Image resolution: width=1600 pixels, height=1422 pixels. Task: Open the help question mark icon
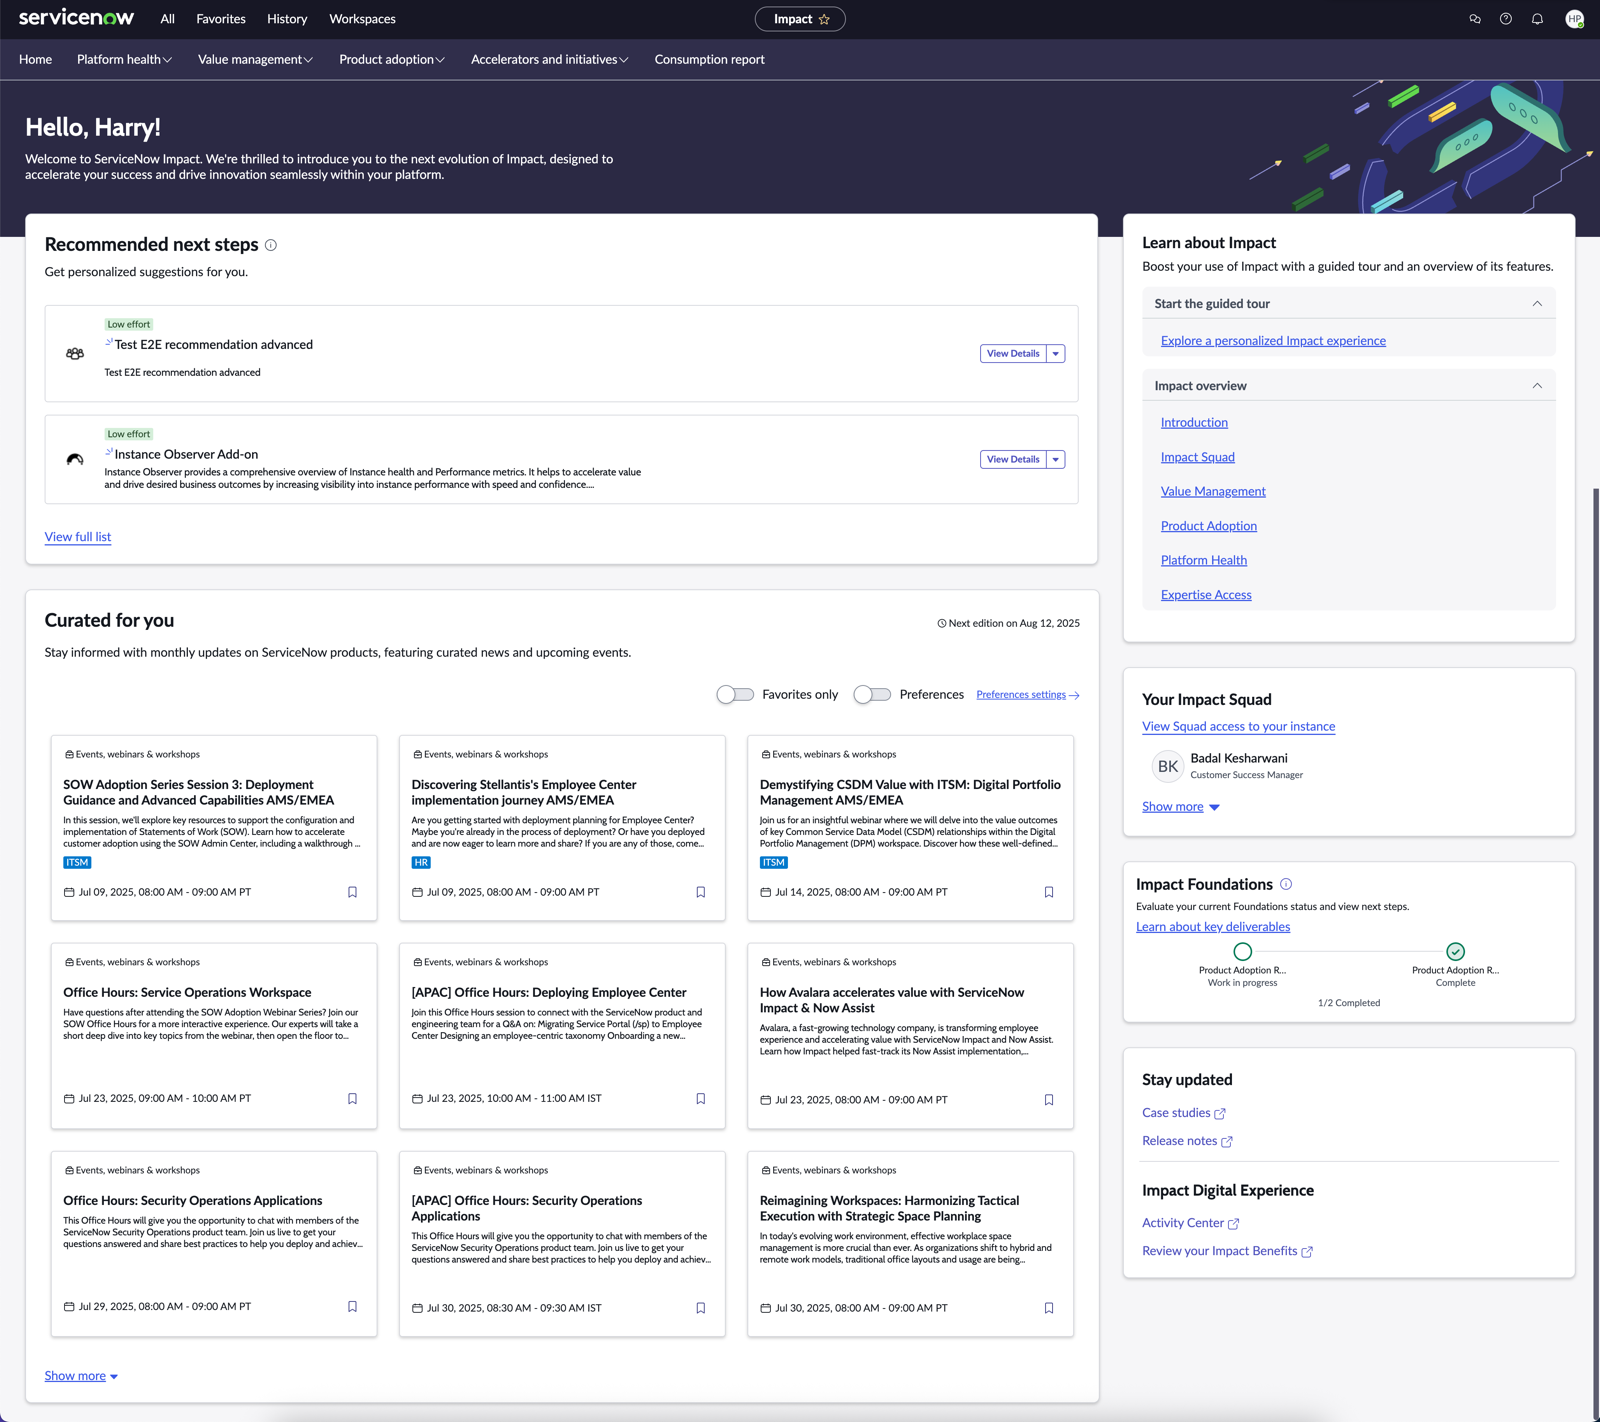pos(1506,19)
